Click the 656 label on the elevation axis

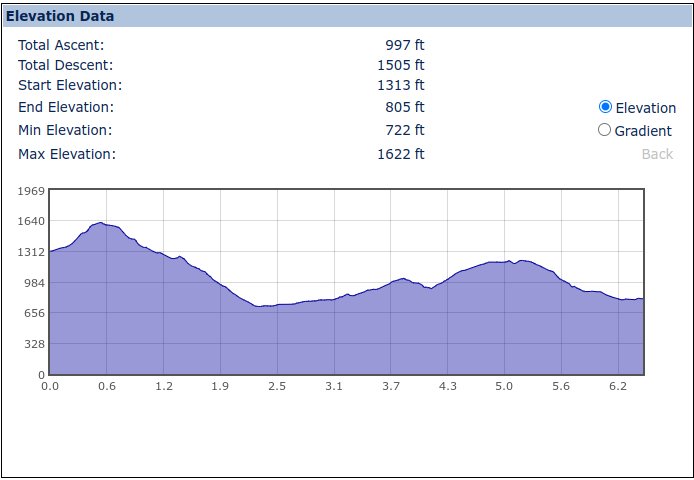click(35, 313)
